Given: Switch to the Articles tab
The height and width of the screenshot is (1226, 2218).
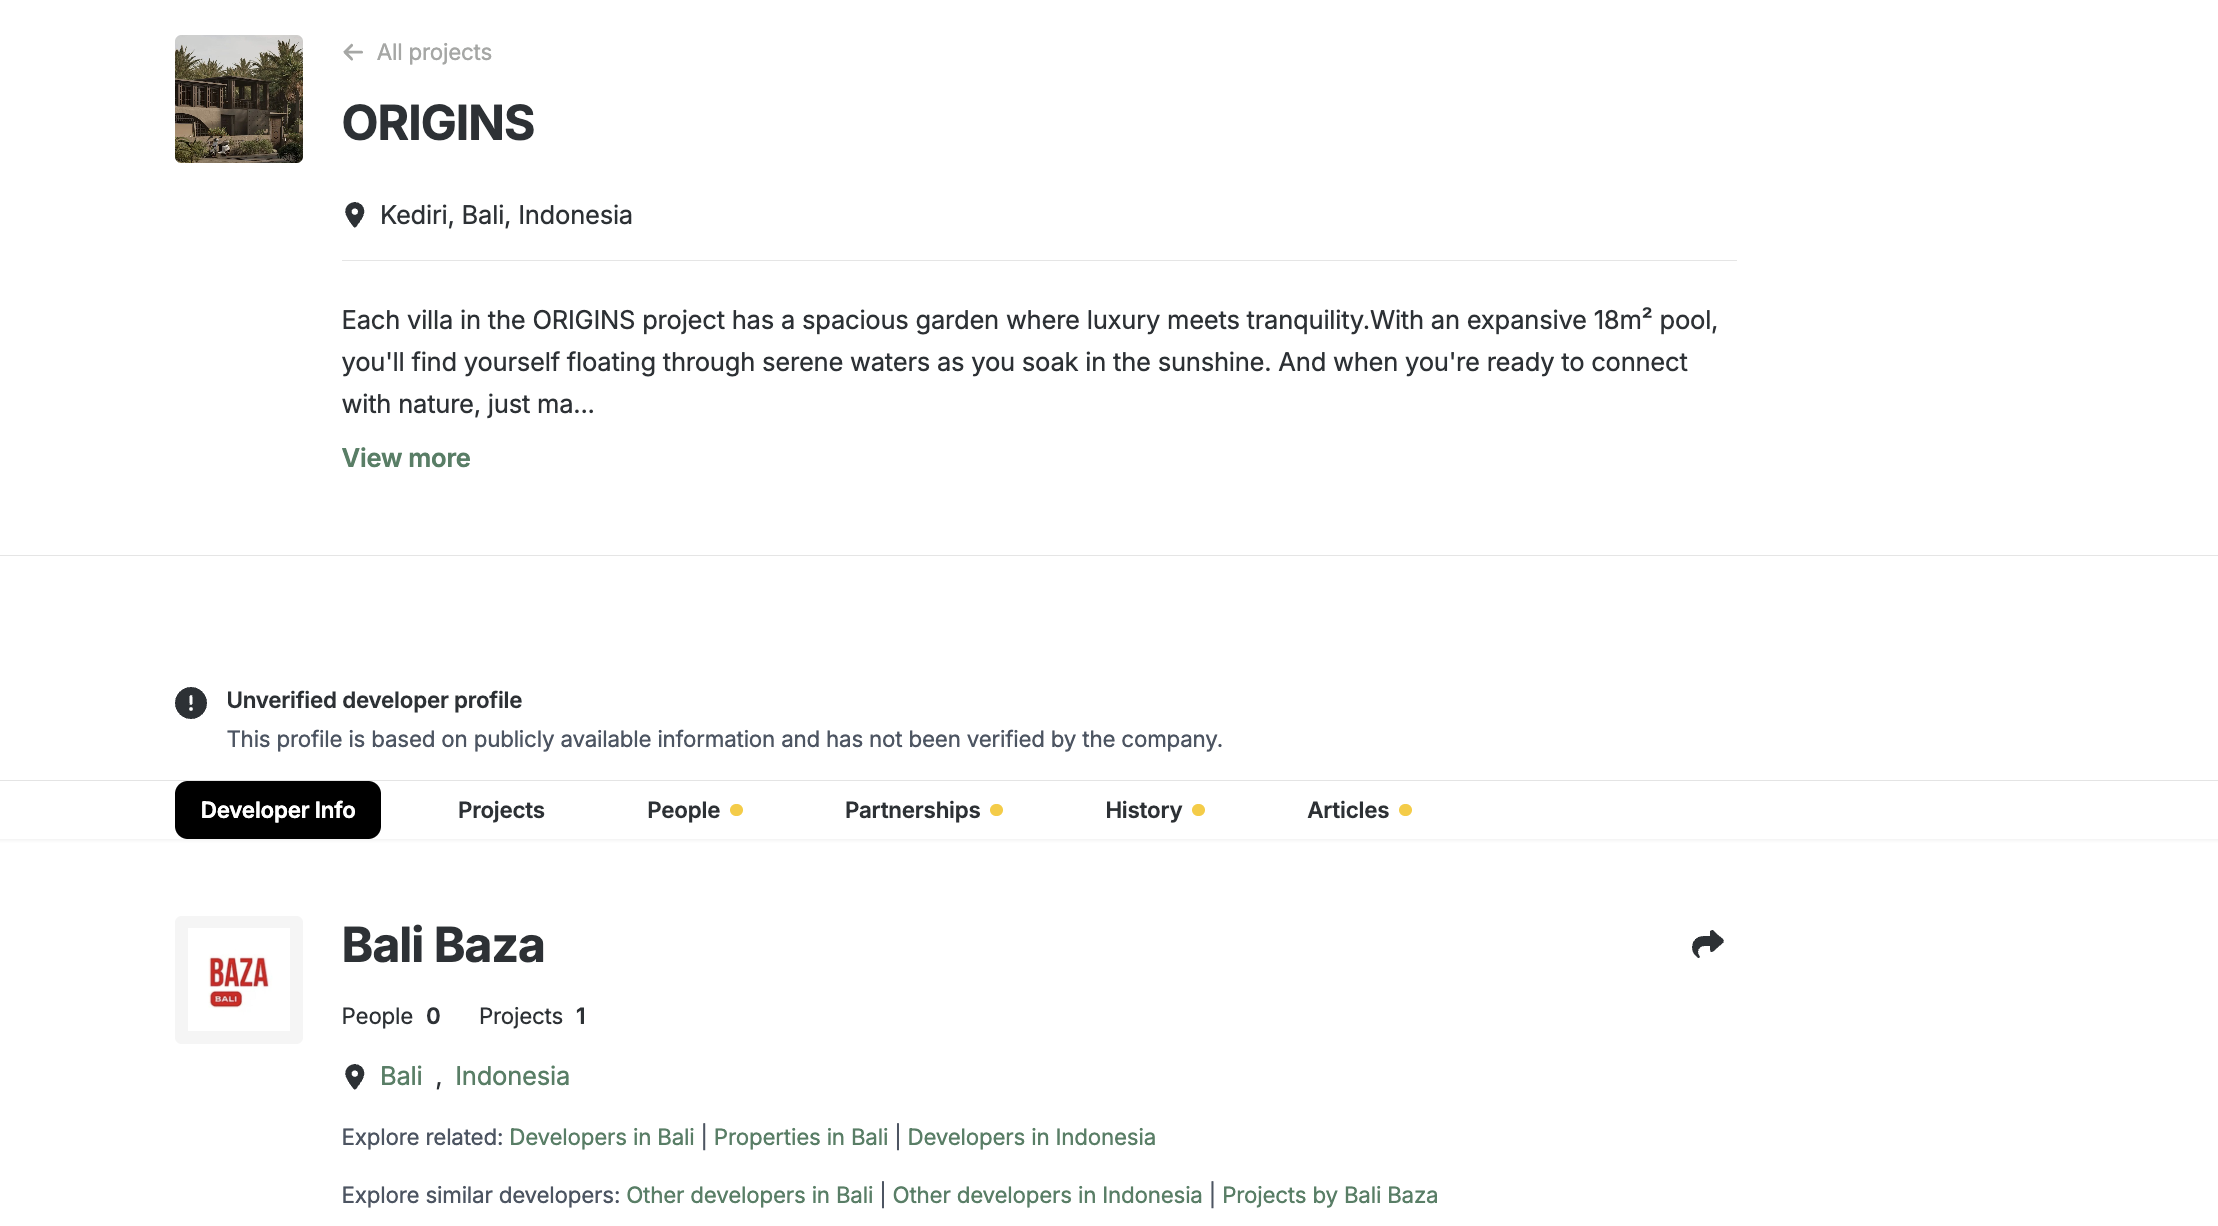Looking at the screenshot, I should click(x=1348, y=810).
